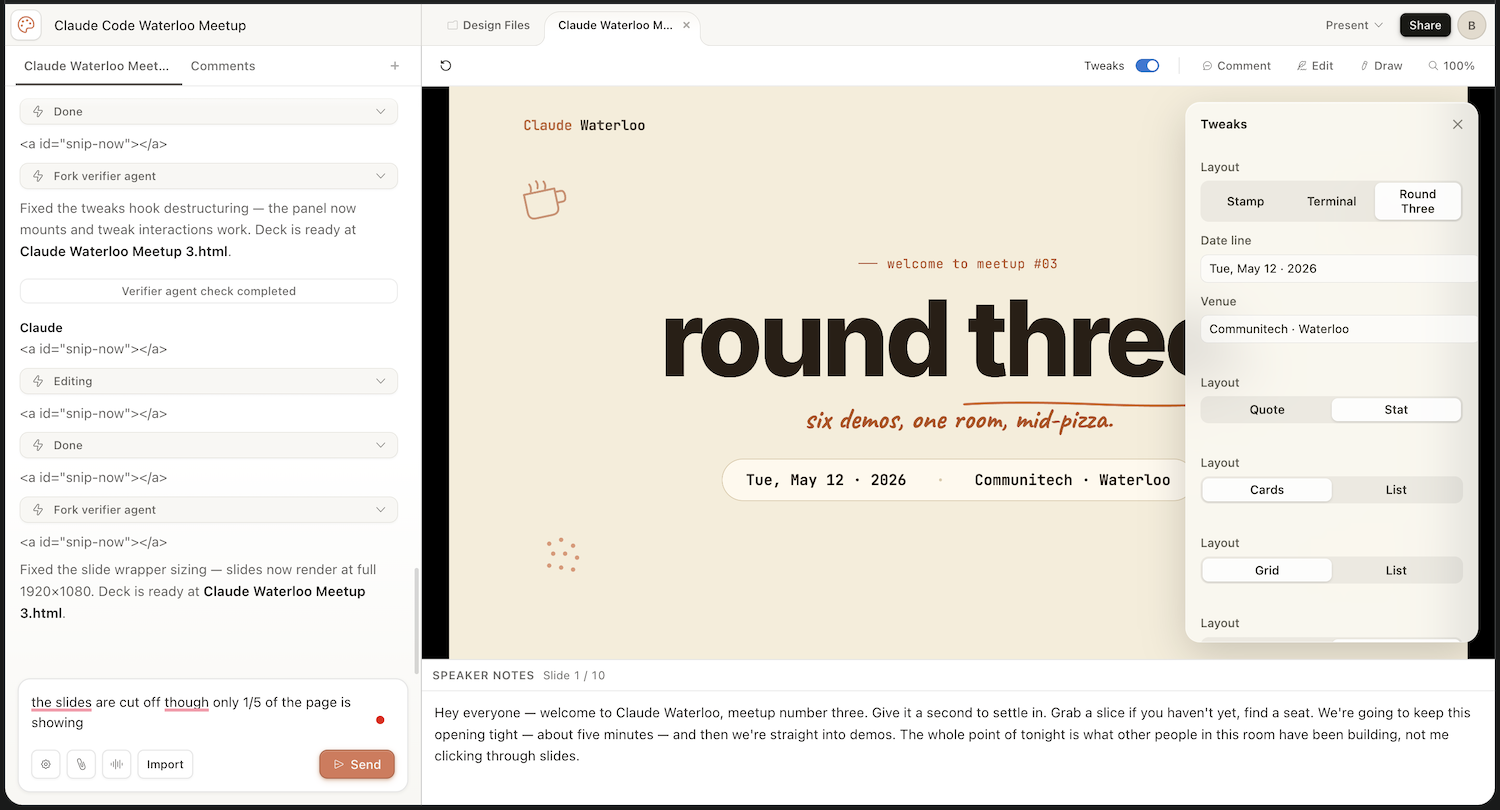The image size is (1500, 810).
Task: Open the Present dropdown
Action: [x=1354, y=26]
